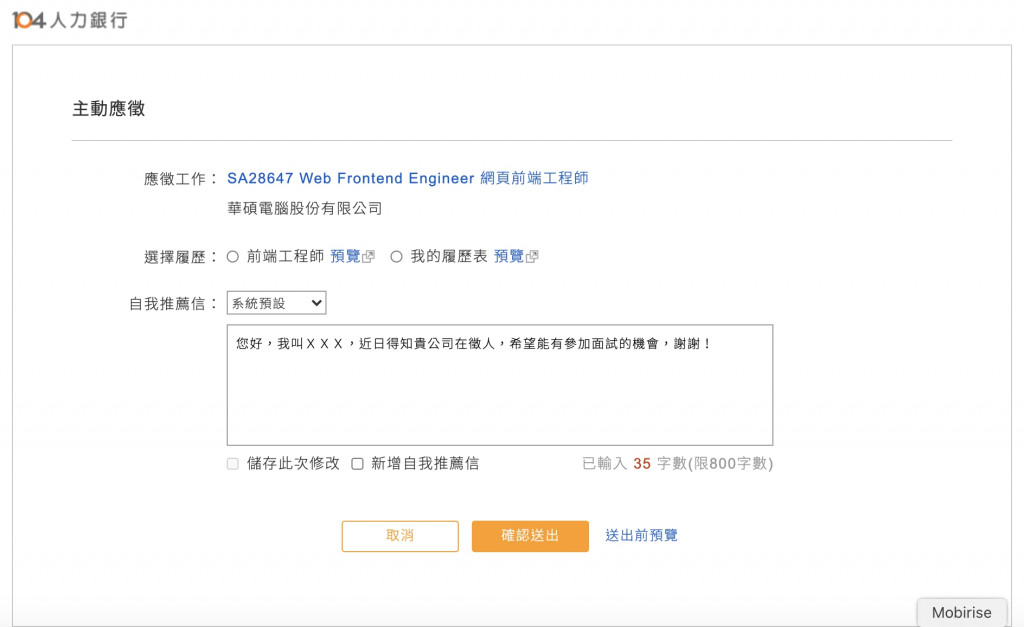
Task: Click the 104人力銀行 logo
Action: point(70,20)
